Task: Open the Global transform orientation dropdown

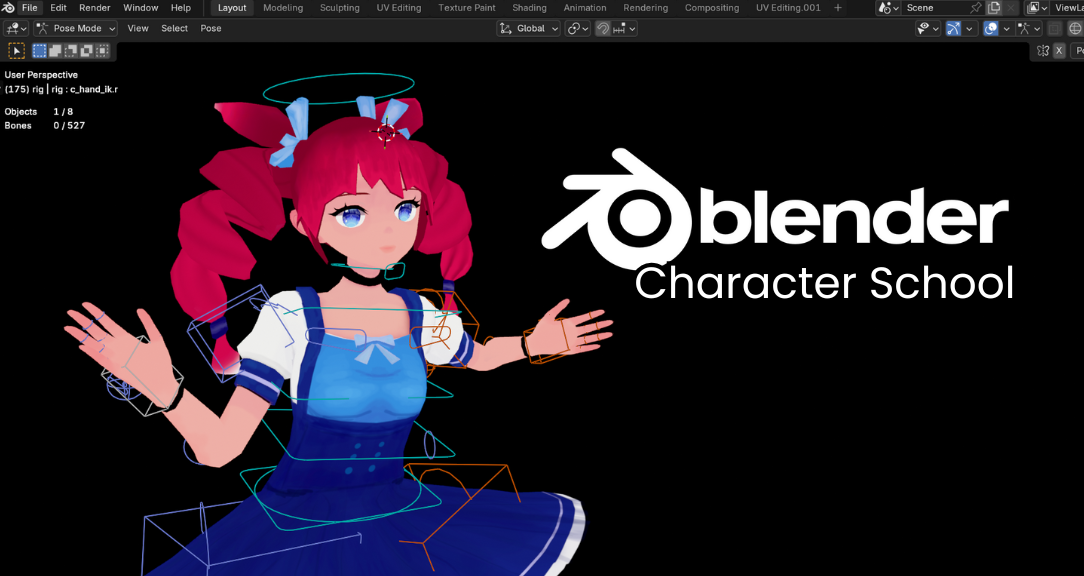Action: click(529, 29)
